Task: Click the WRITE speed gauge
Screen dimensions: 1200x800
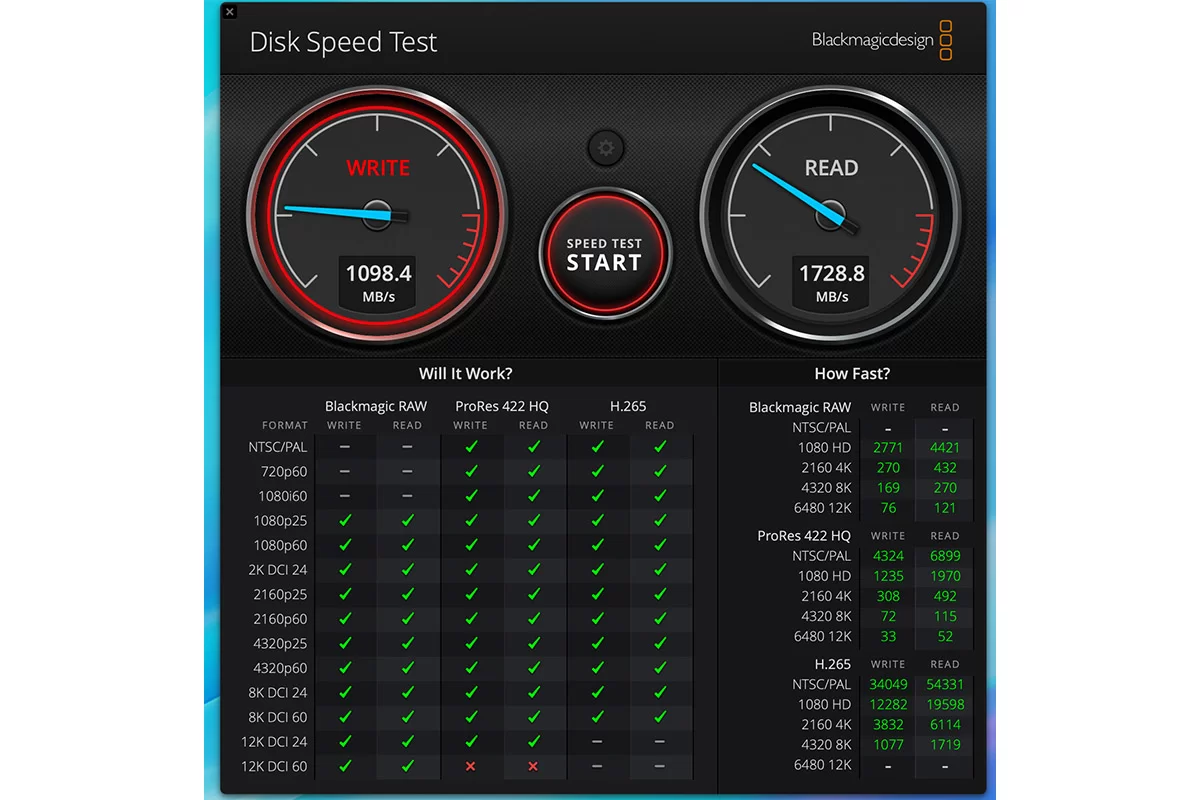Action: pos(377,215)
